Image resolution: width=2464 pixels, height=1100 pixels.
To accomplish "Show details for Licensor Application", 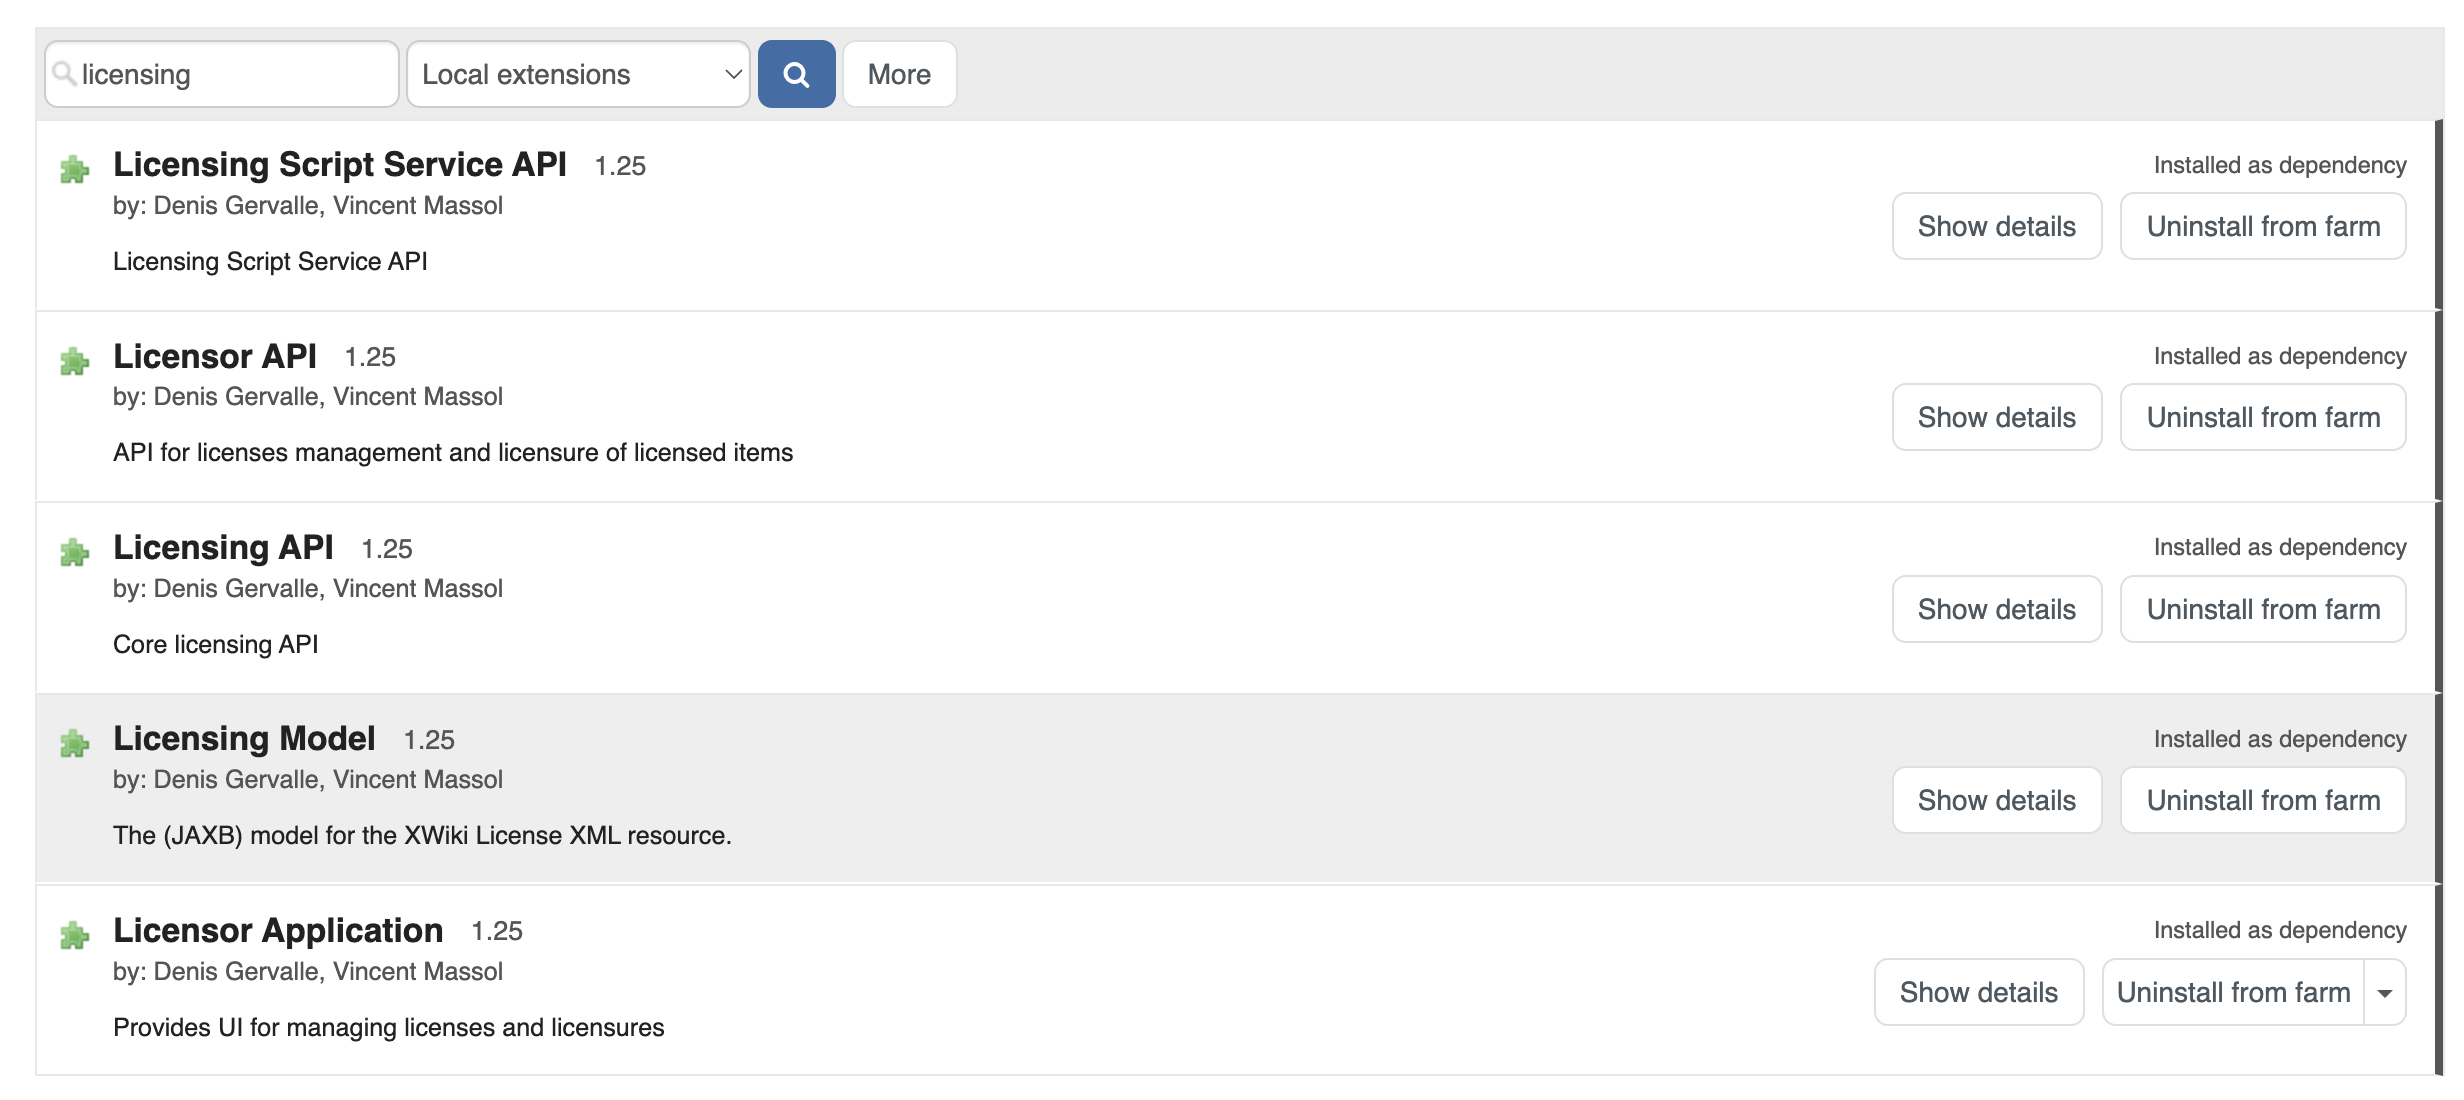I will pos(1978,992).
